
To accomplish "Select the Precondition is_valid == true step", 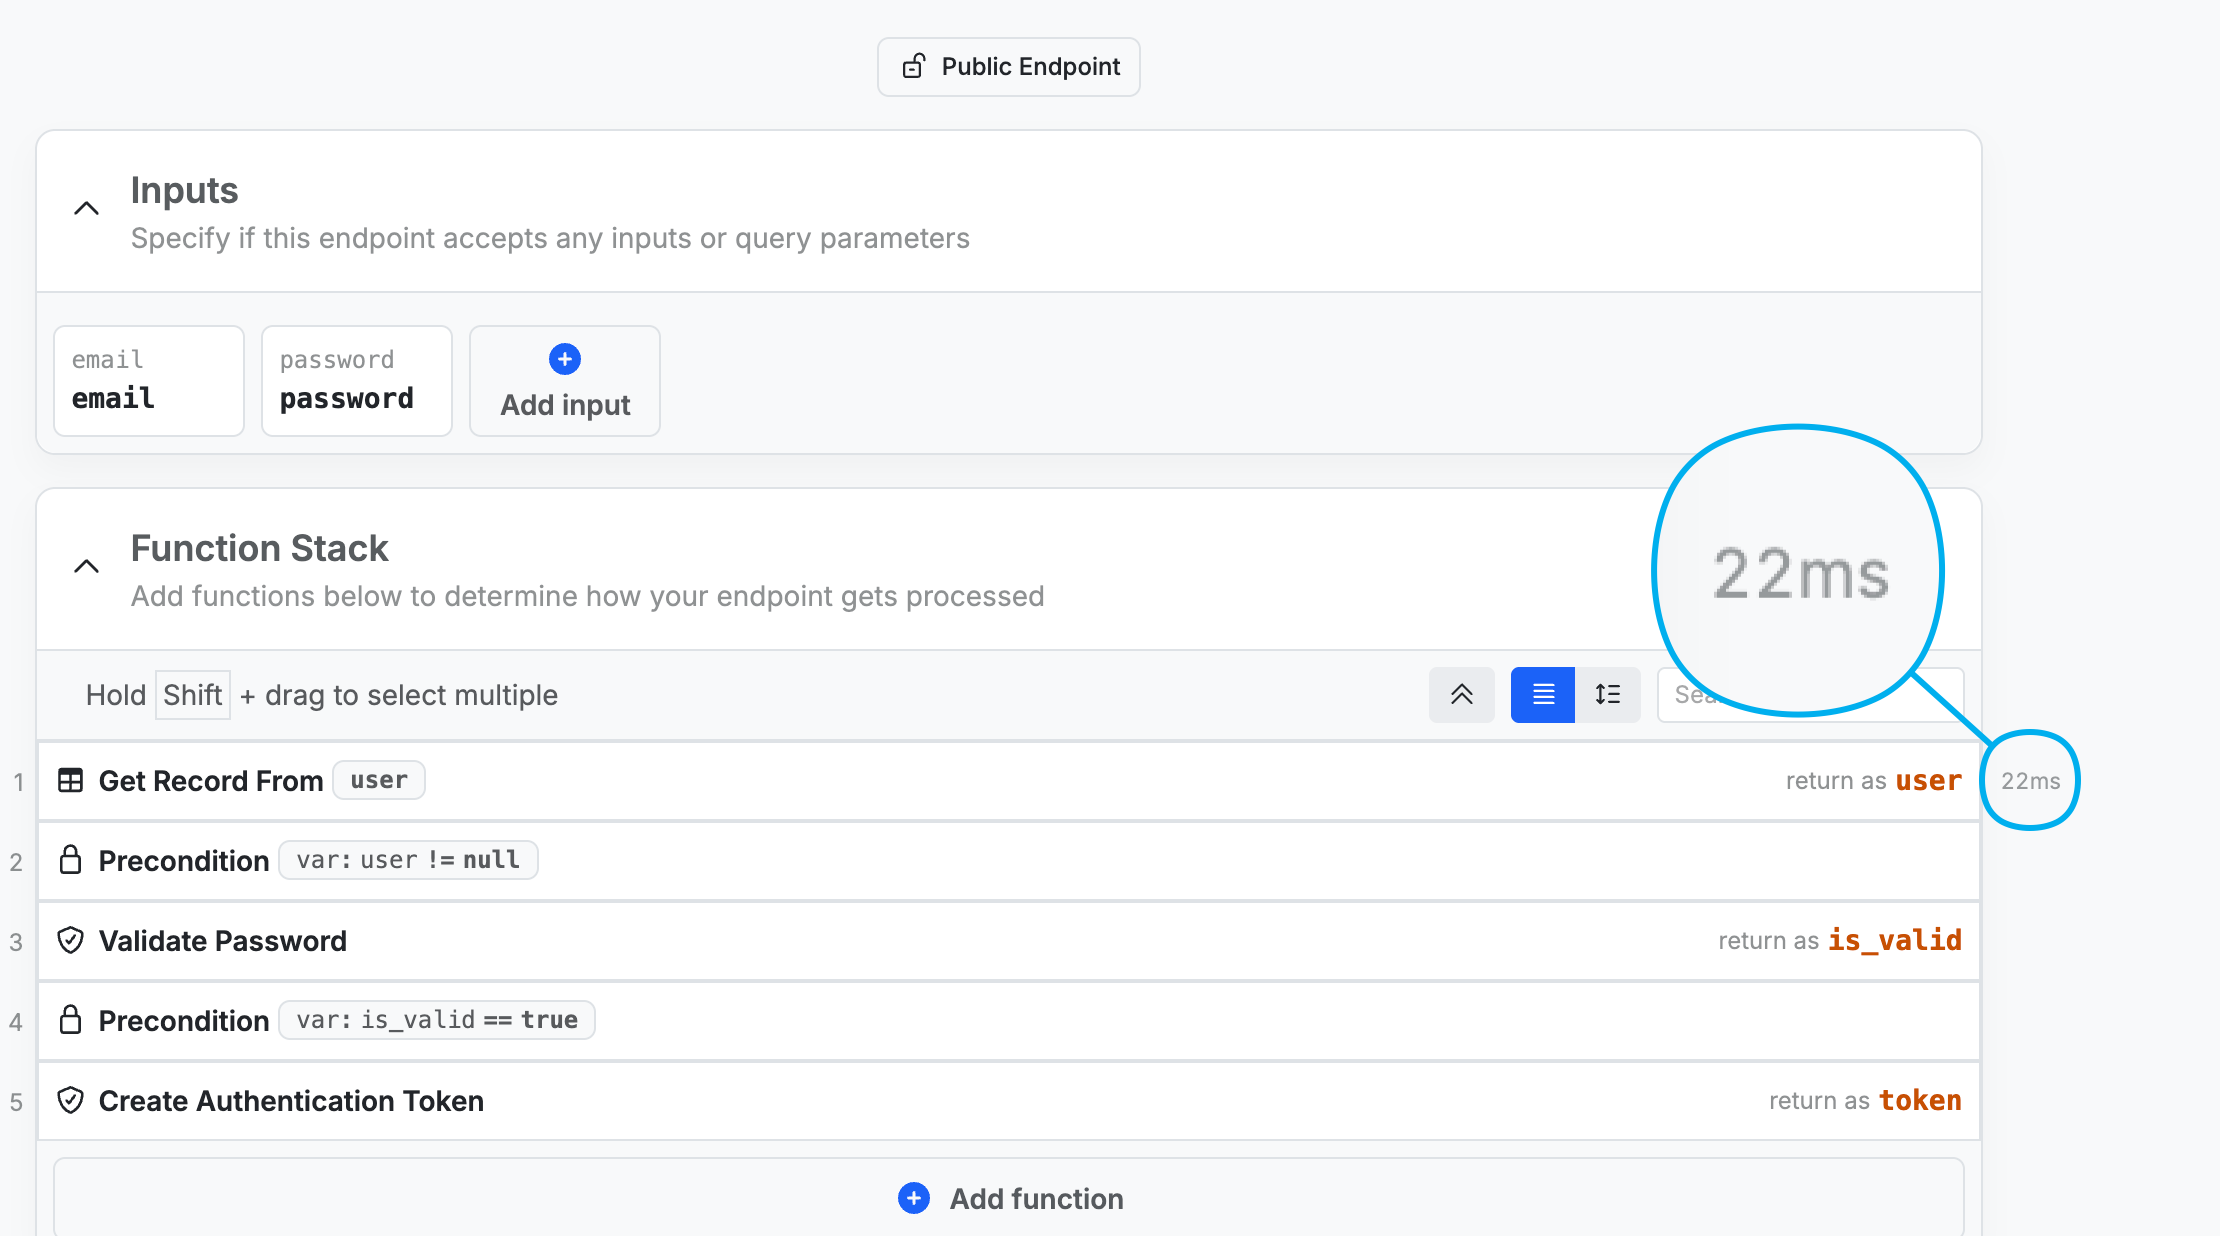I will pos(1009,1021).
